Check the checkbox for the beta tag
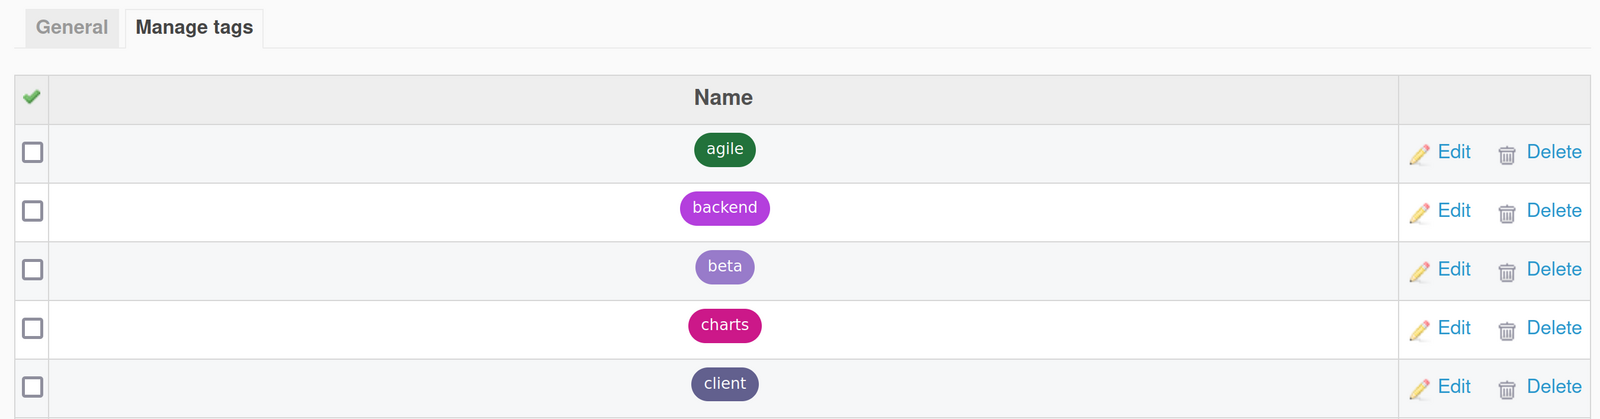Image resolution: width=1600 pixels, height=419 pixels. point(33,270)
